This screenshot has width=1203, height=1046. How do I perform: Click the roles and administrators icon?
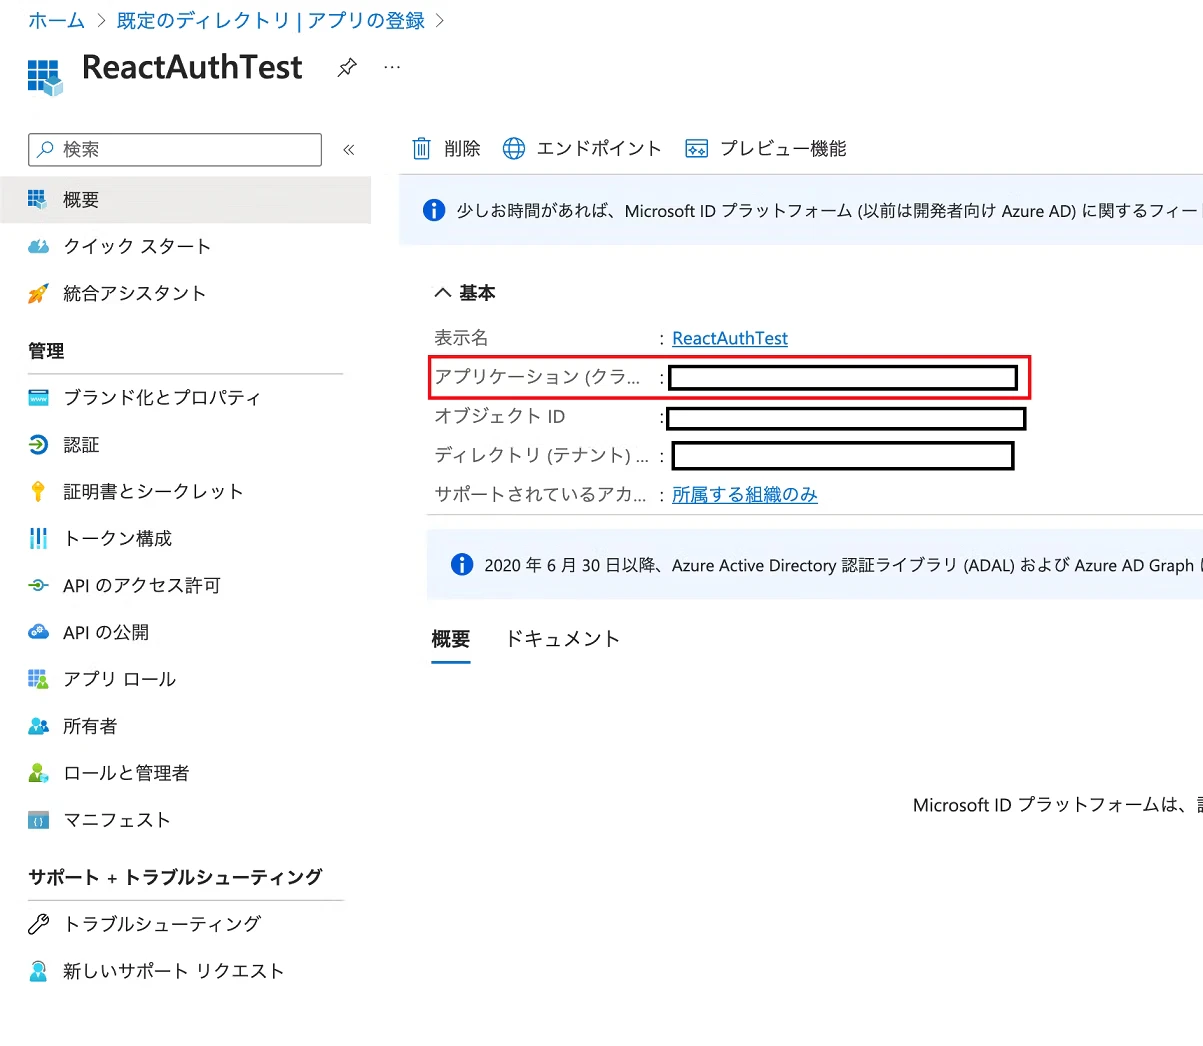tap(38, 773)
